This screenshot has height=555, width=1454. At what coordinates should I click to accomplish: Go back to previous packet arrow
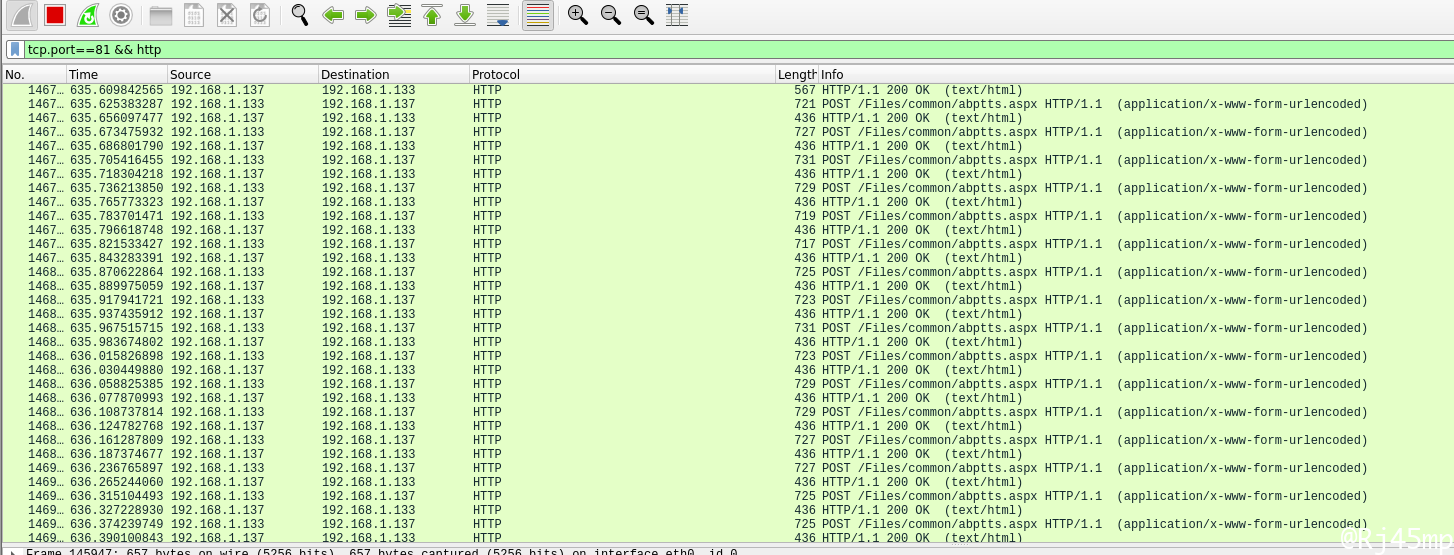point(333,15)
